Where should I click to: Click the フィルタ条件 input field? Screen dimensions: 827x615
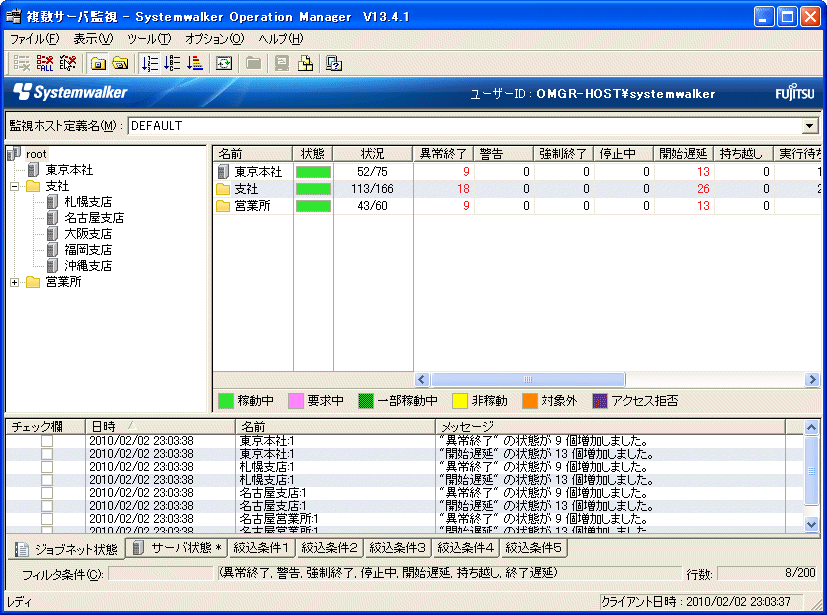(x=160, y=574)
